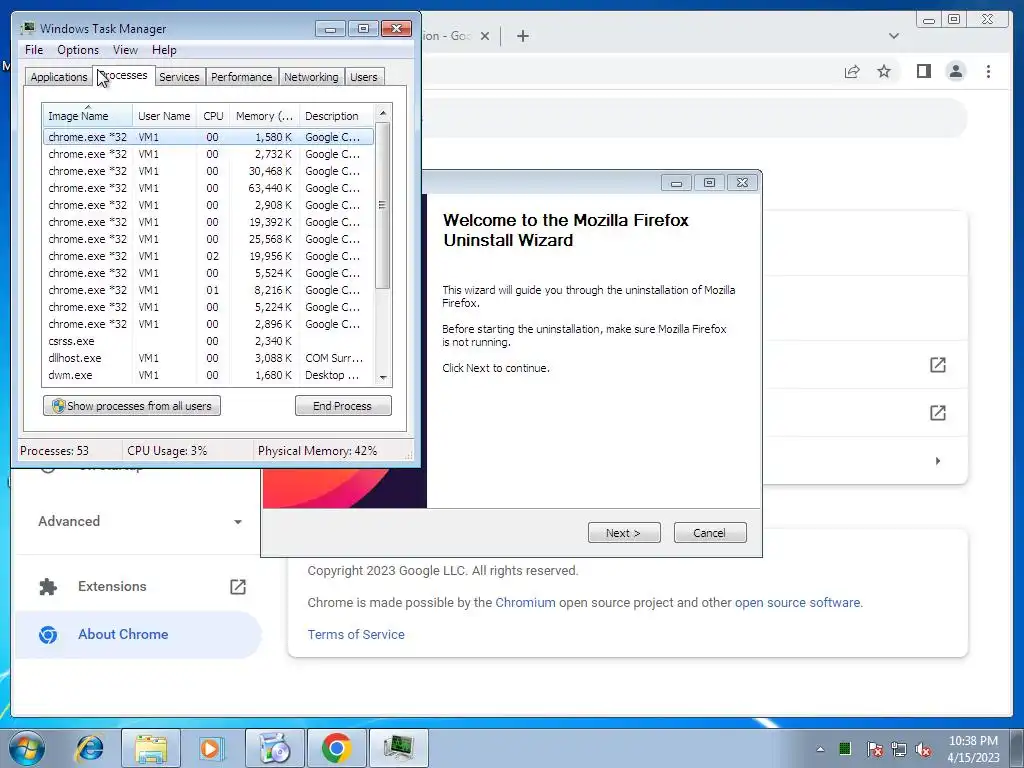
Task: Switch to Google Chrome on taskbar
Action: [336, 748]
